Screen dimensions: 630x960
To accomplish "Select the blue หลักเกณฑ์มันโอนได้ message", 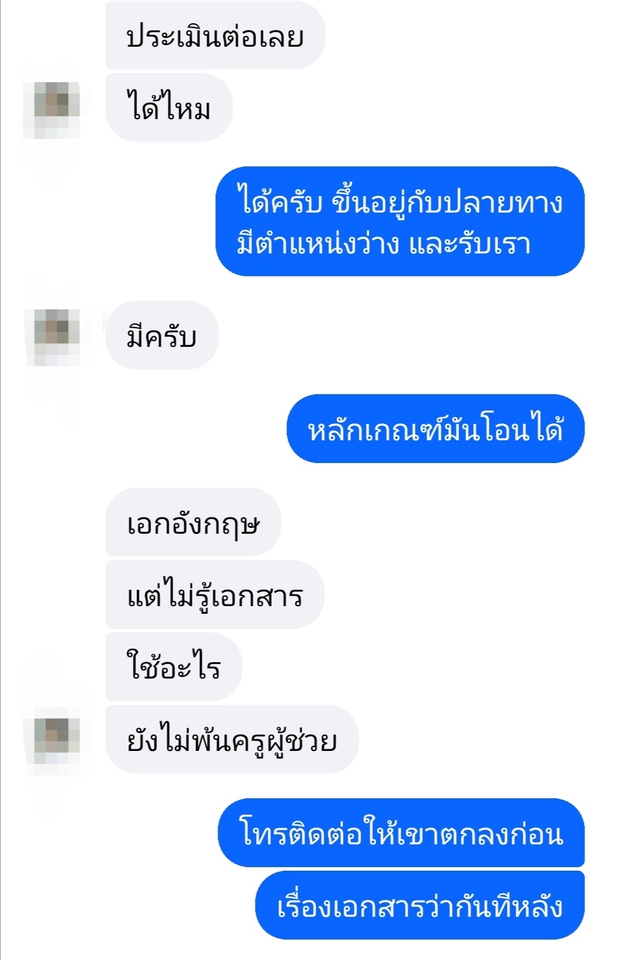I will pos(435,429).
